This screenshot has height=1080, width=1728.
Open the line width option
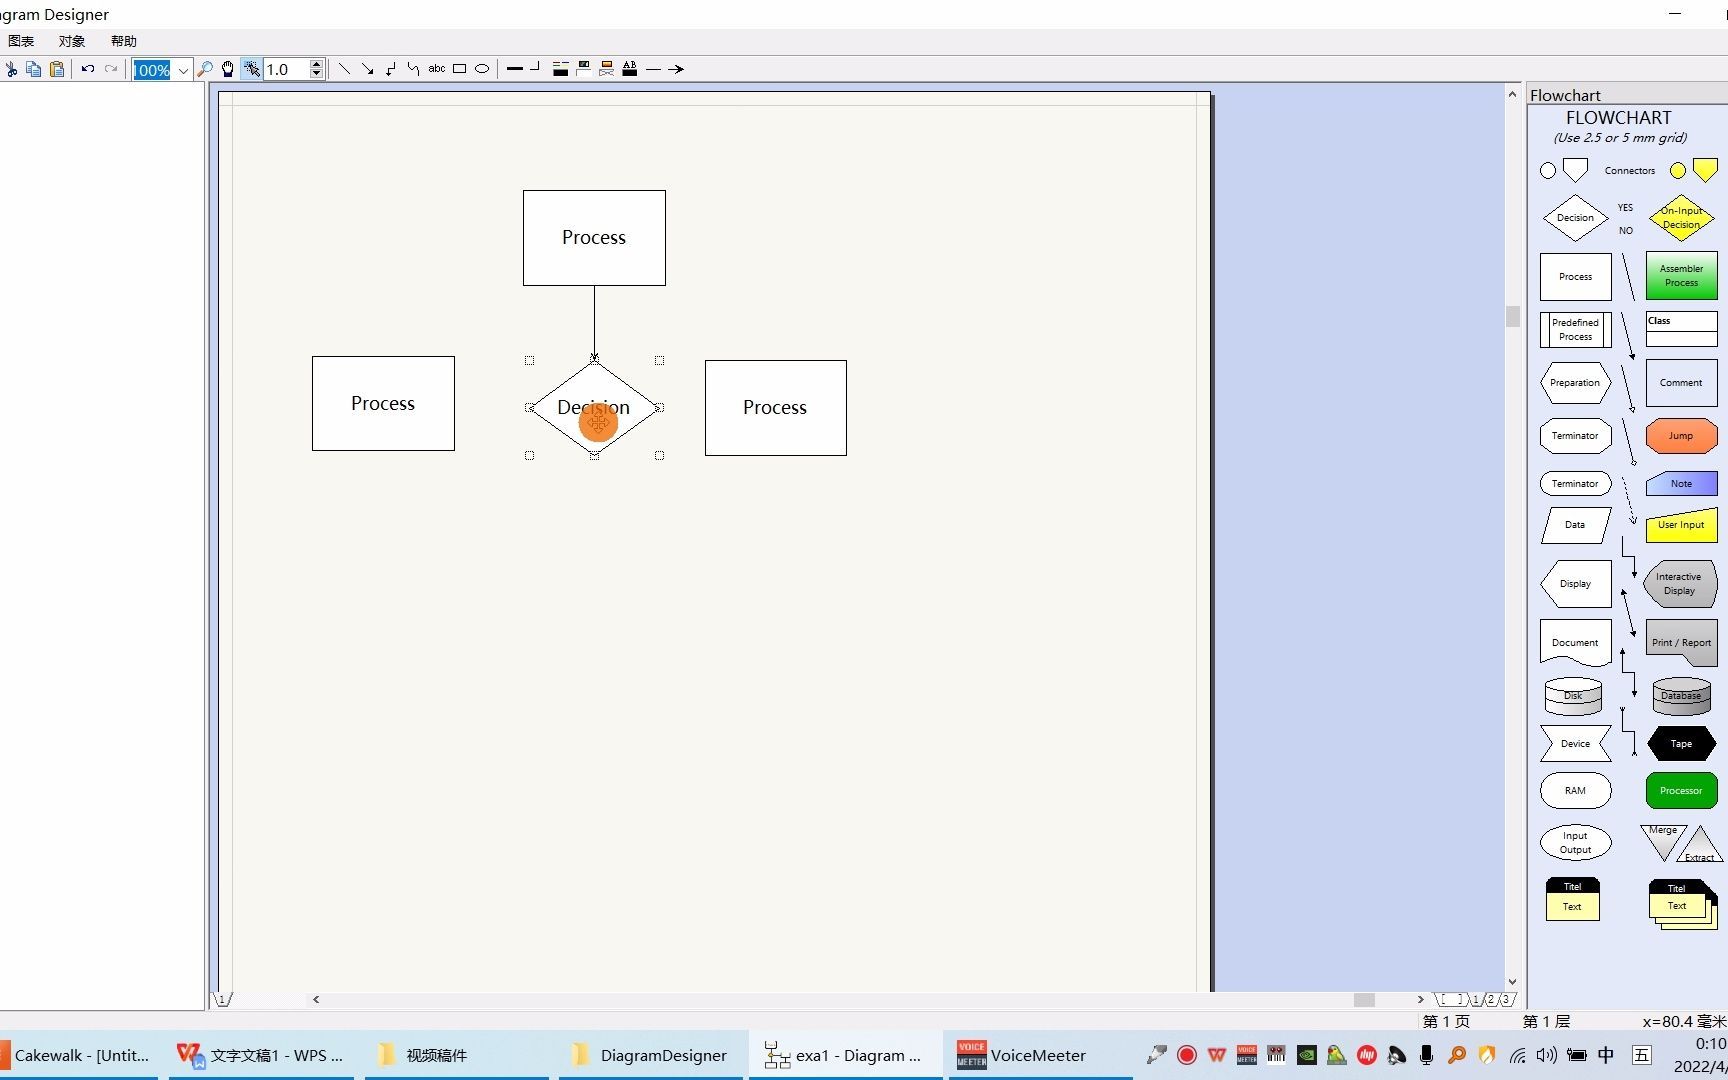pos(515,69)
